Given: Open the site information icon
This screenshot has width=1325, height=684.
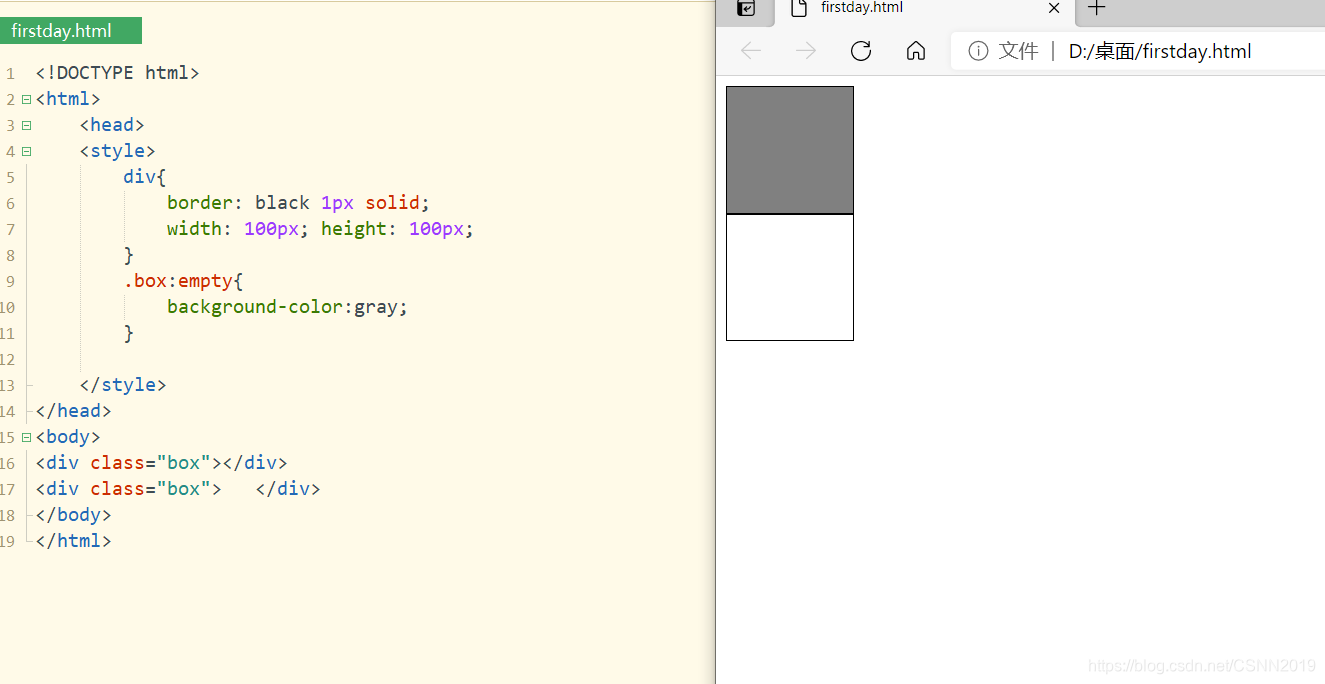Looking at the screenshot, I should 978,51.
